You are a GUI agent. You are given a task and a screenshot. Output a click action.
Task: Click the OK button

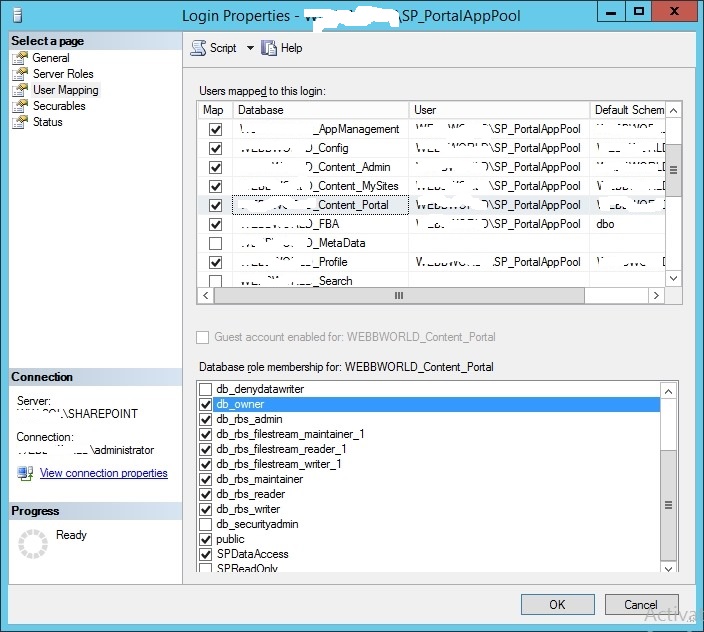(558, 605)
